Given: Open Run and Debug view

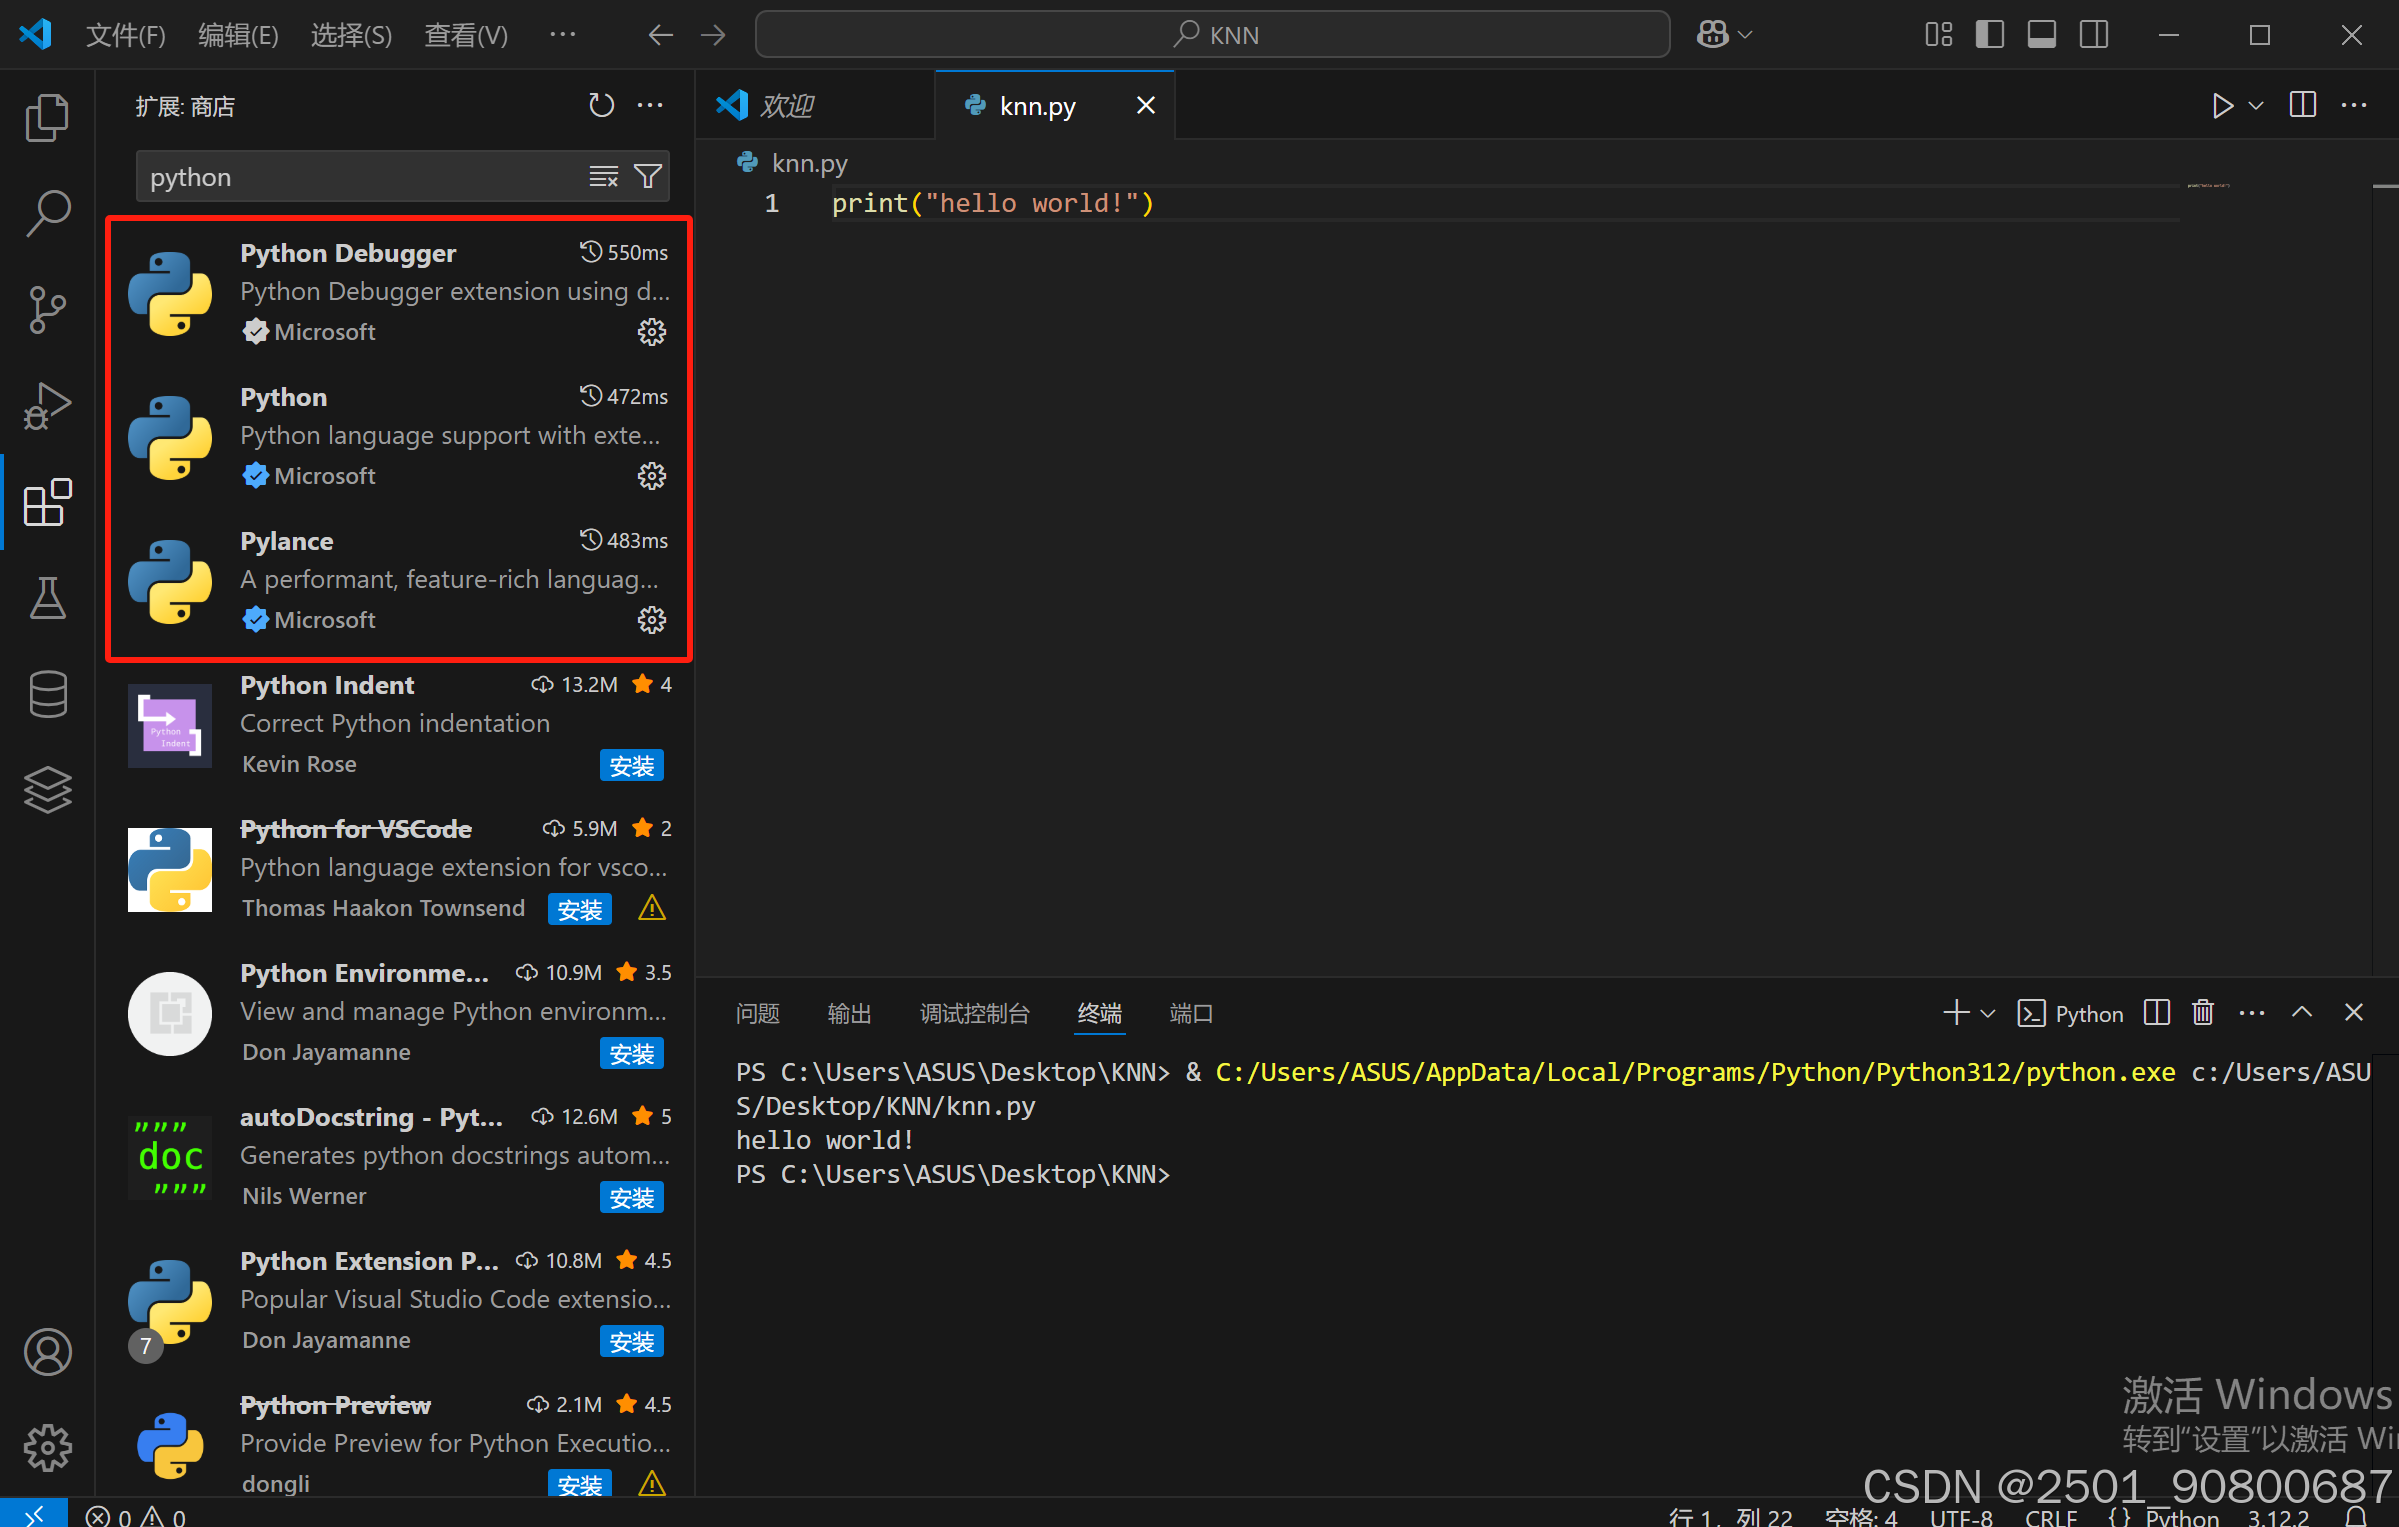Looking at the screenshot, I should pos(47,406).
